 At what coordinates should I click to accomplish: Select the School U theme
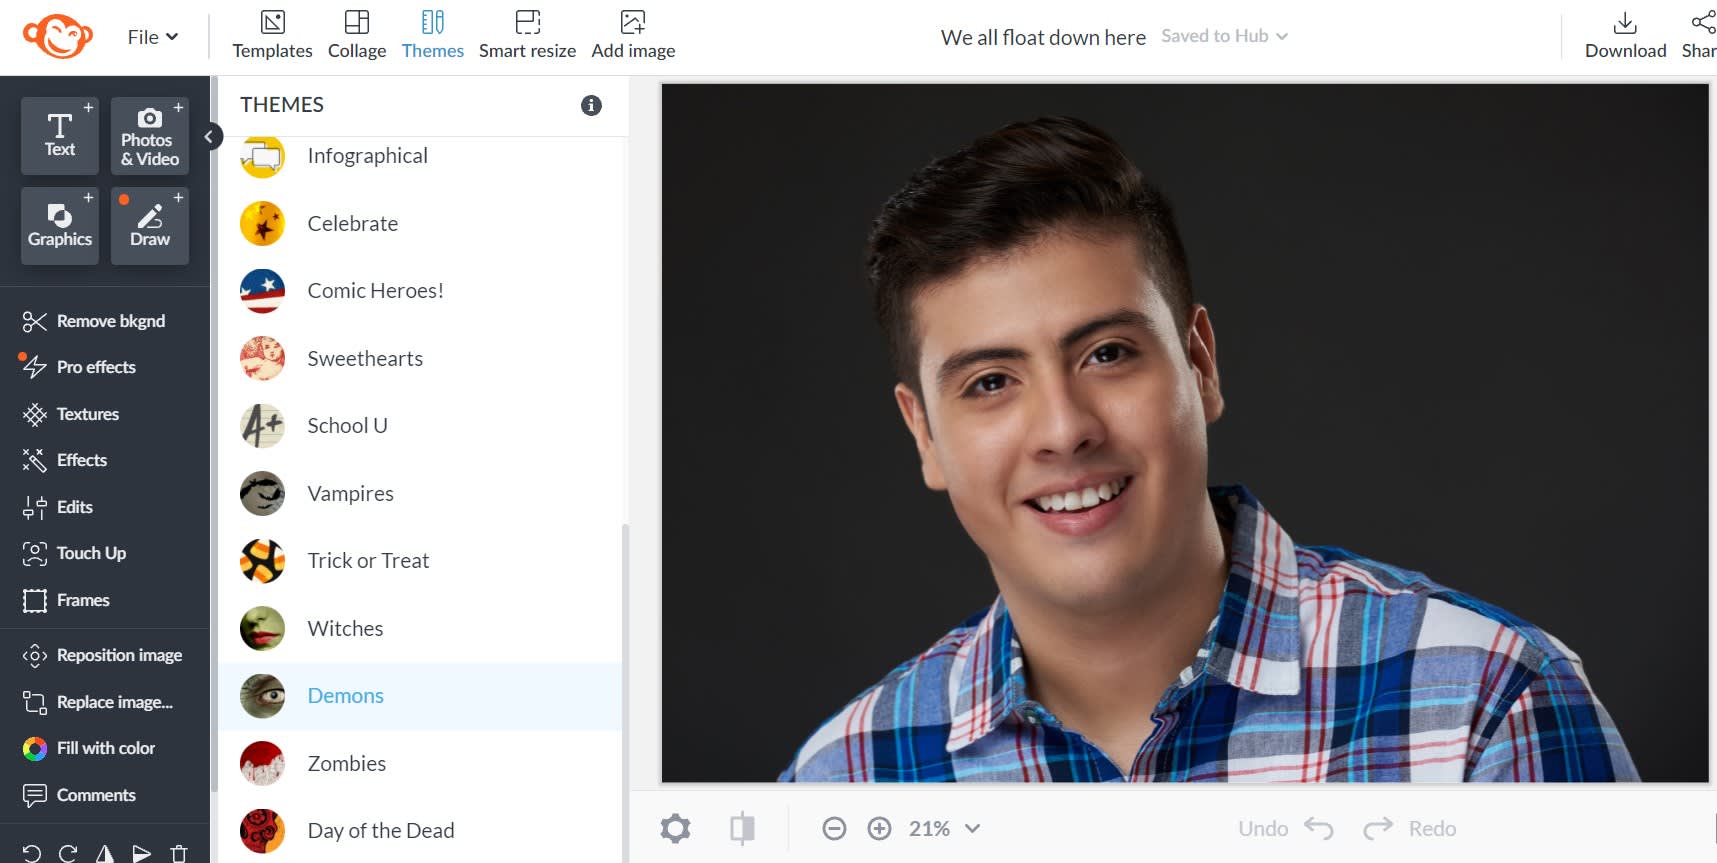point(420,426)
